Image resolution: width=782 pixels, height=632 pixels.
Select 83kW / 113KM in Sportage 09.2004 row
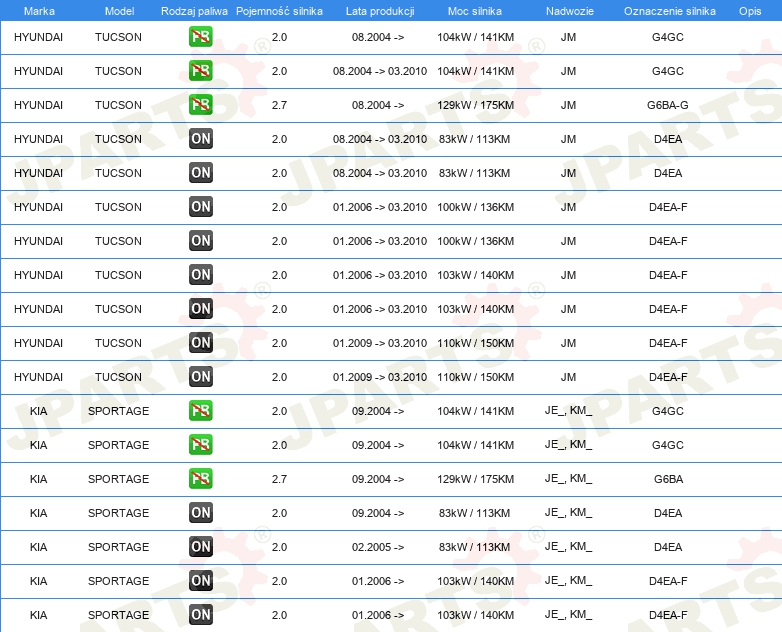coord(474,513)
